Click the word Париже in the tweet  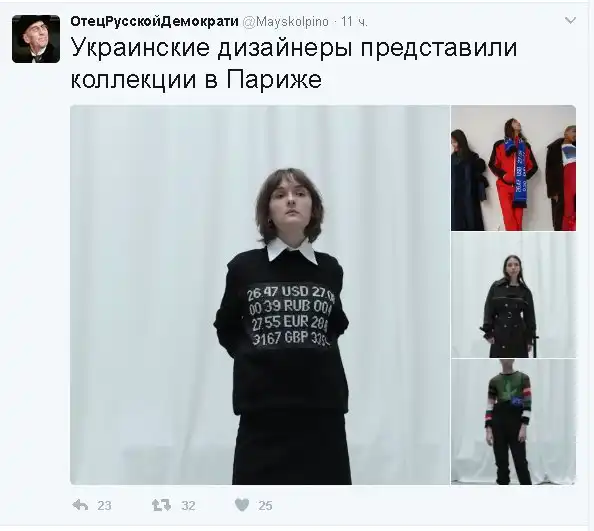pos(274,80)
